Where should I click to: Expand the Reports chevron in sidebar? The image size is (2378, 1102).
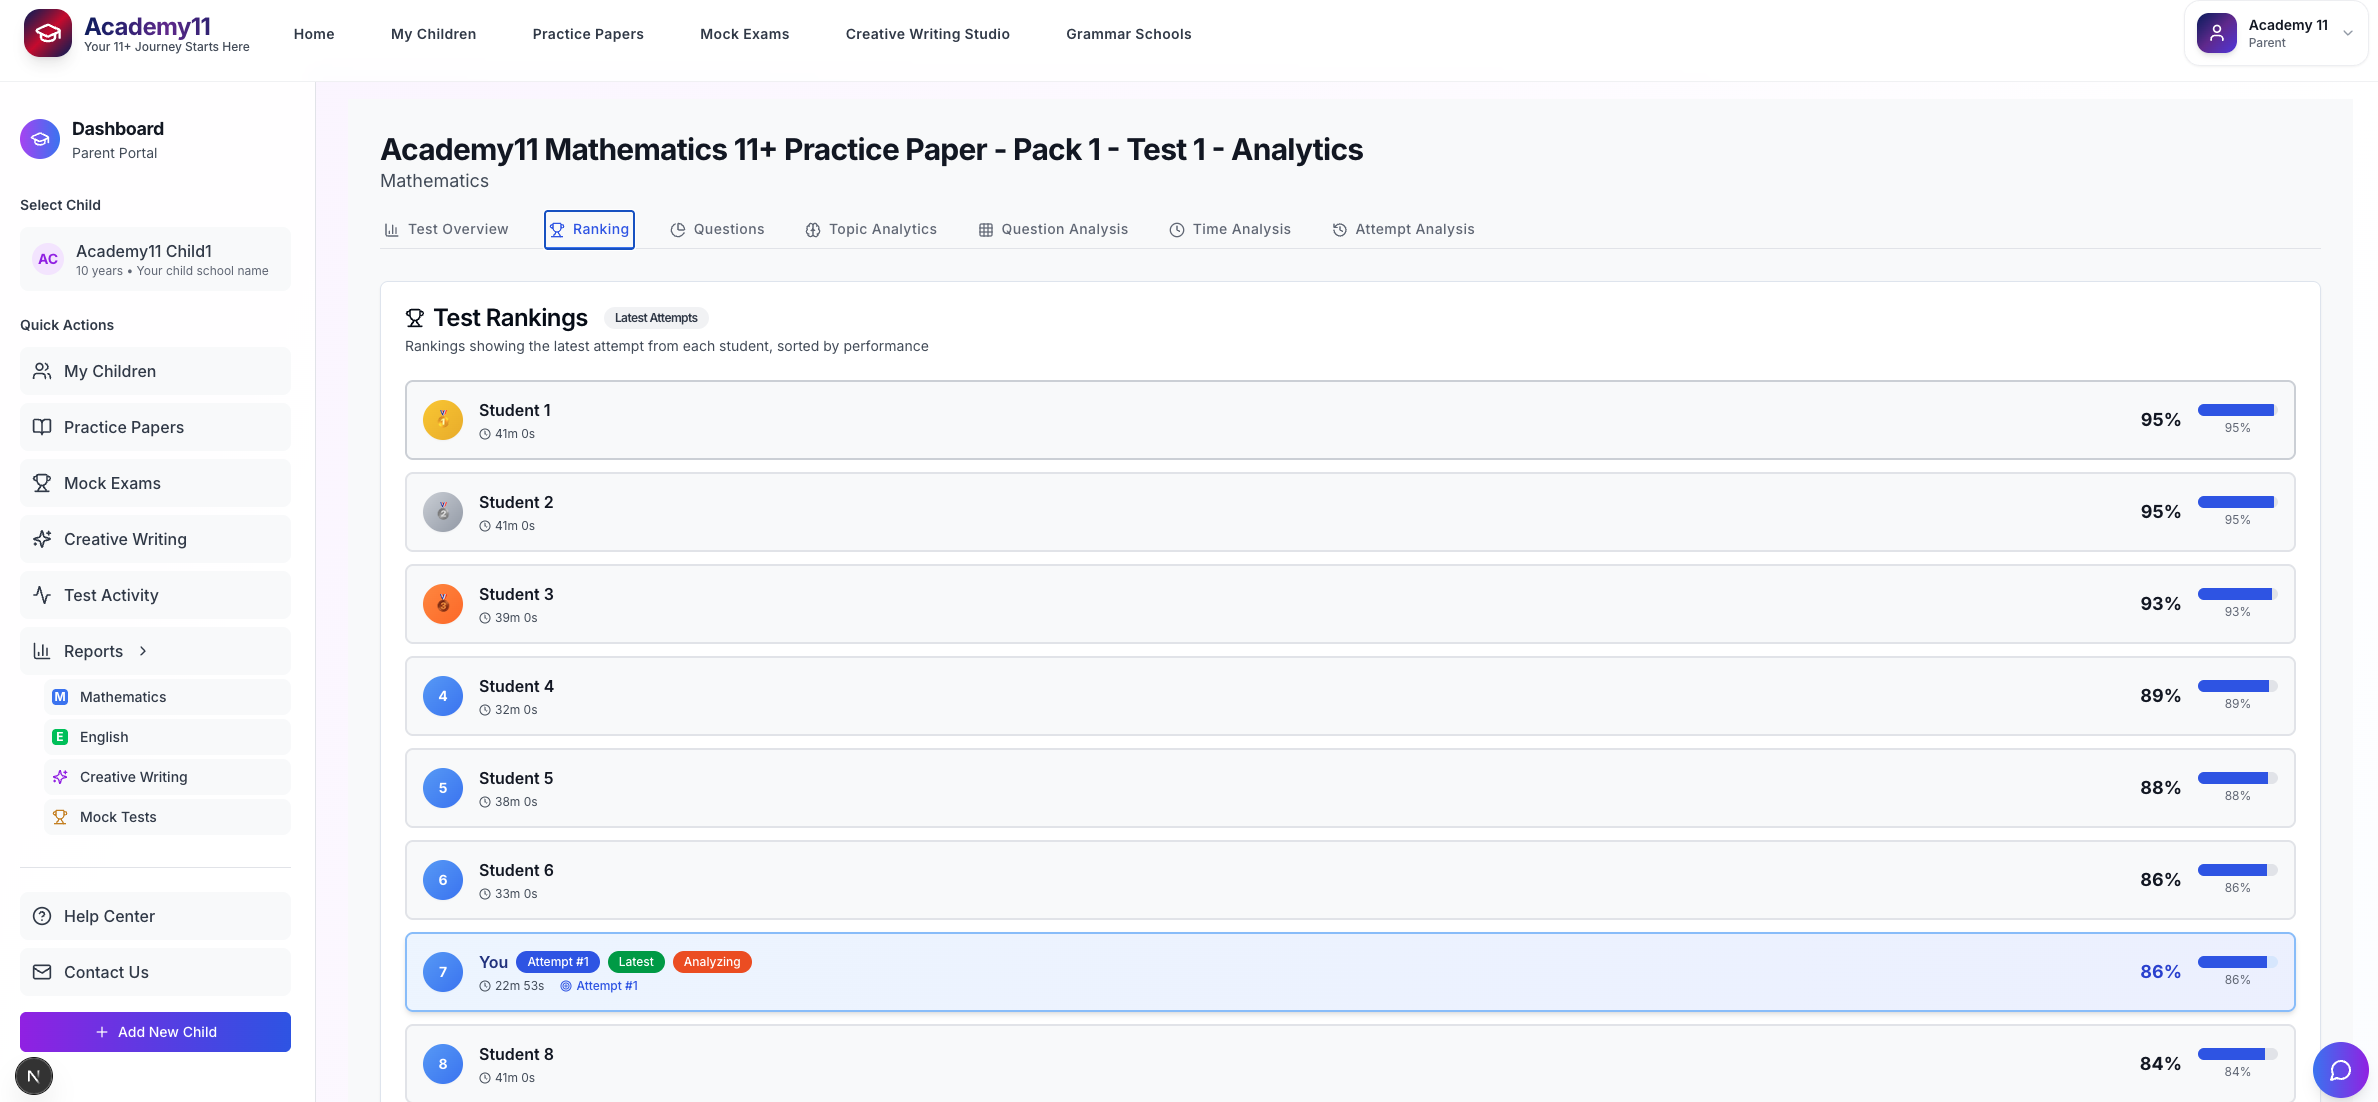[143, 651]
